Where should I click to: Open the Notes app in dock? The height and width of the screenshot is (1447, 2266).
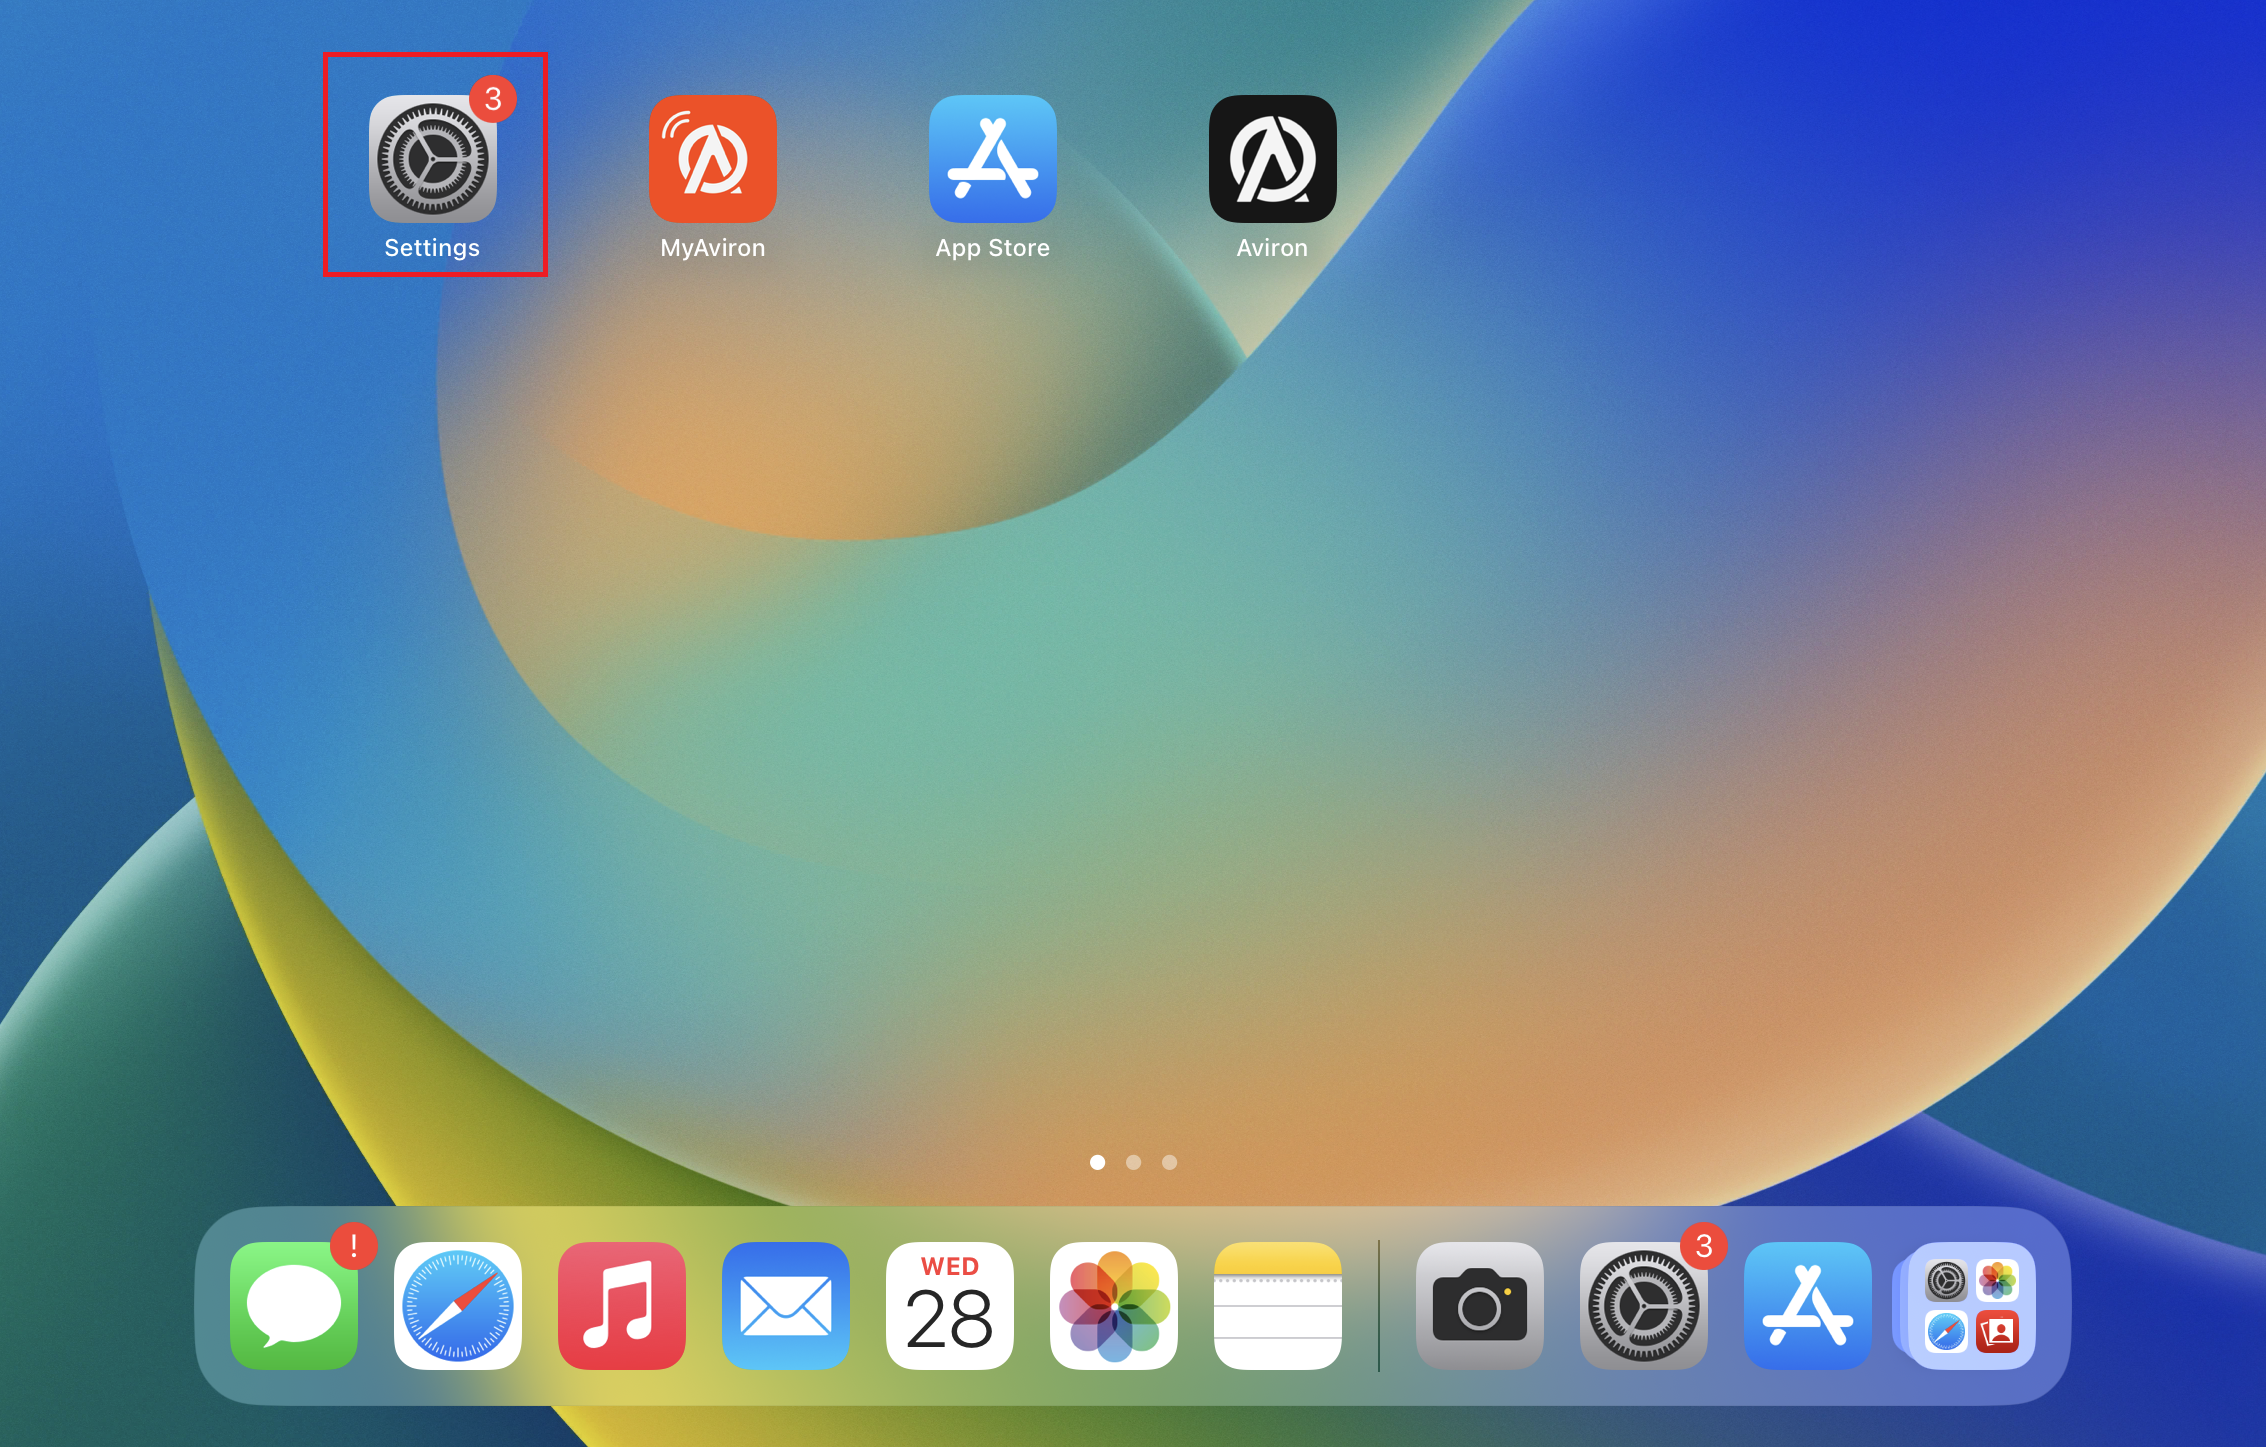[x=1278, y=1306]
